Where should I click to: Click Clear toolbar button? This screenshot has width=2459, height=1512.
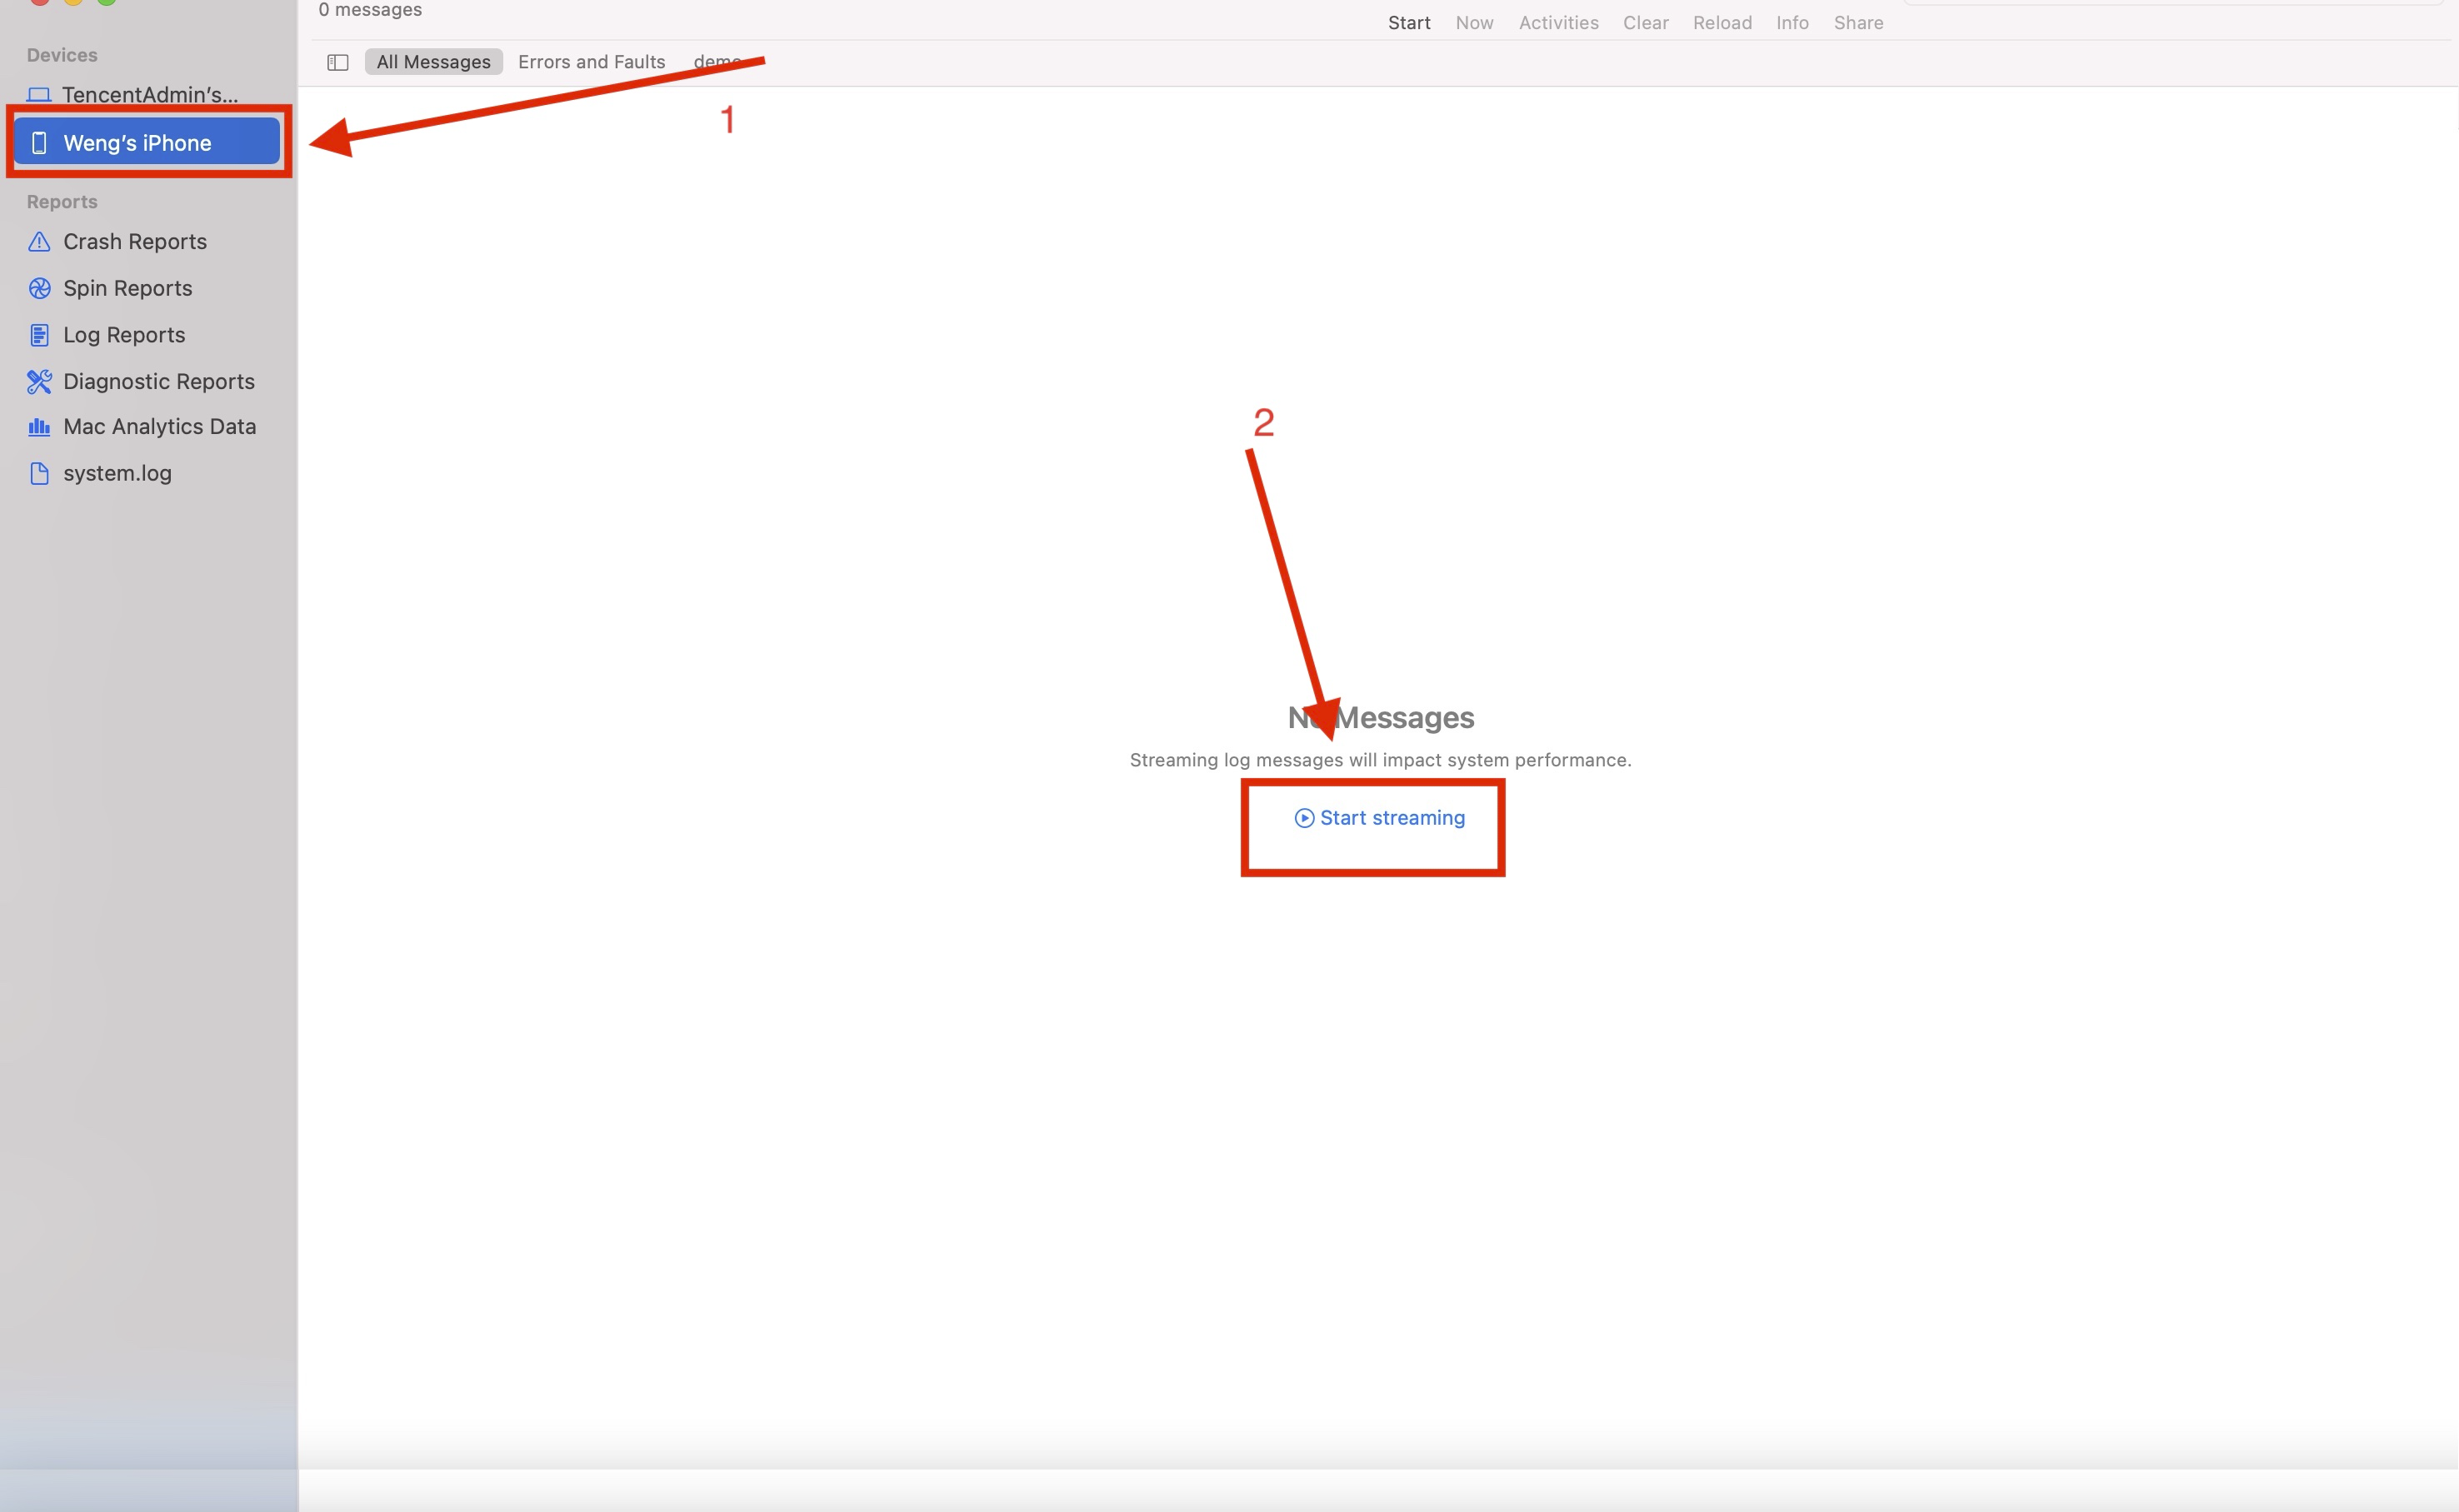coord(1644,21)
